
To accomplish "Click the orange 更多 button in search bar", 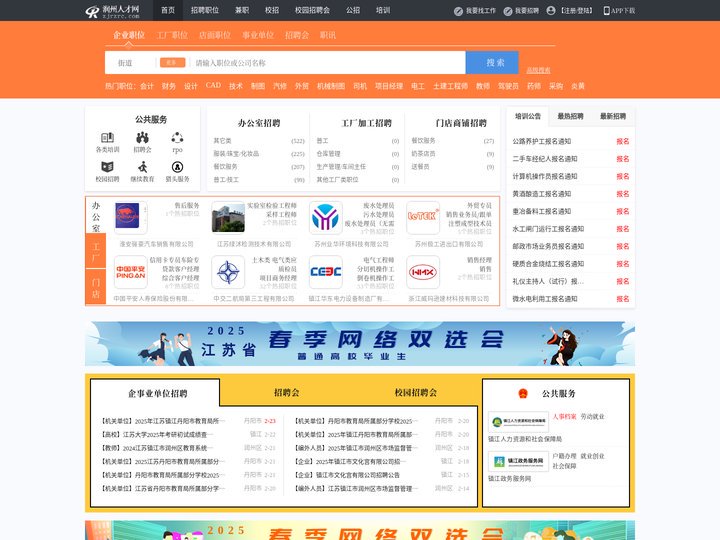I will coord(173,62).
